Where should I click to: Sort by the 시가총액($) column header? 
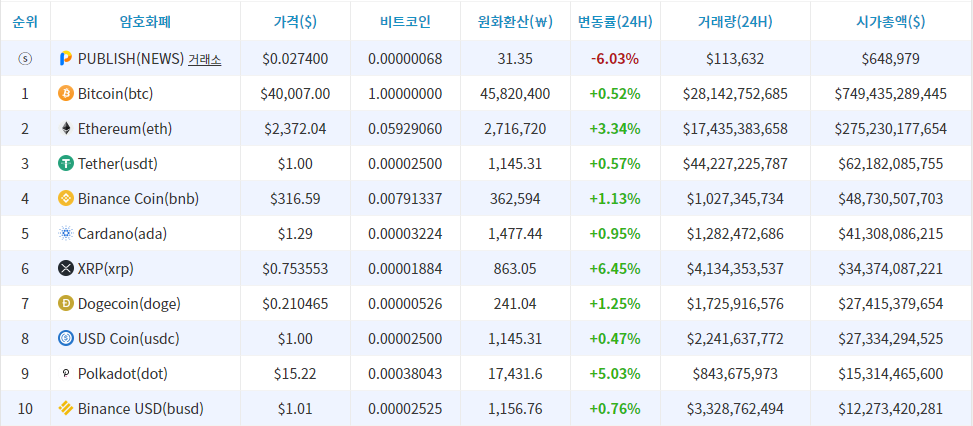(x=890, y=22)
